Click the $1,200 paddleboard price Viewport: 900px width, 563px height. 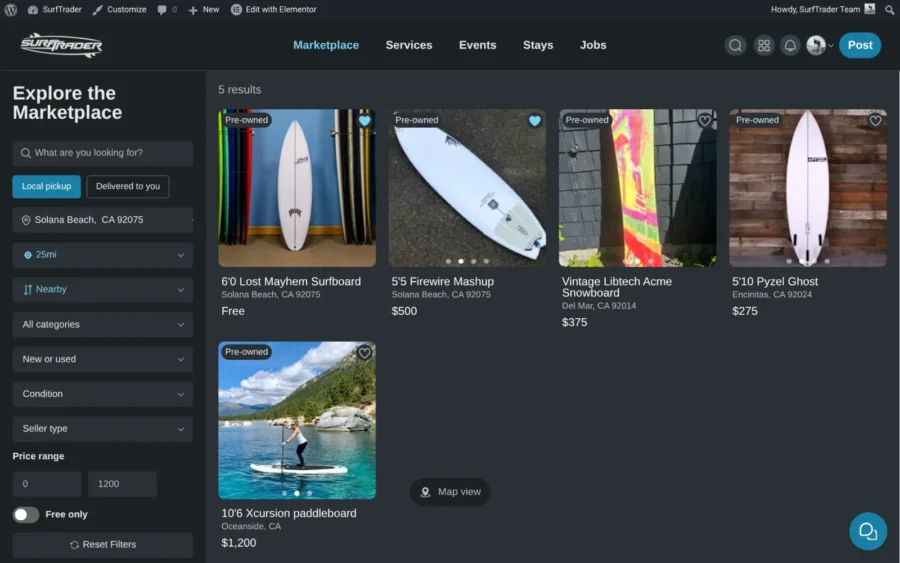point(239,543)
